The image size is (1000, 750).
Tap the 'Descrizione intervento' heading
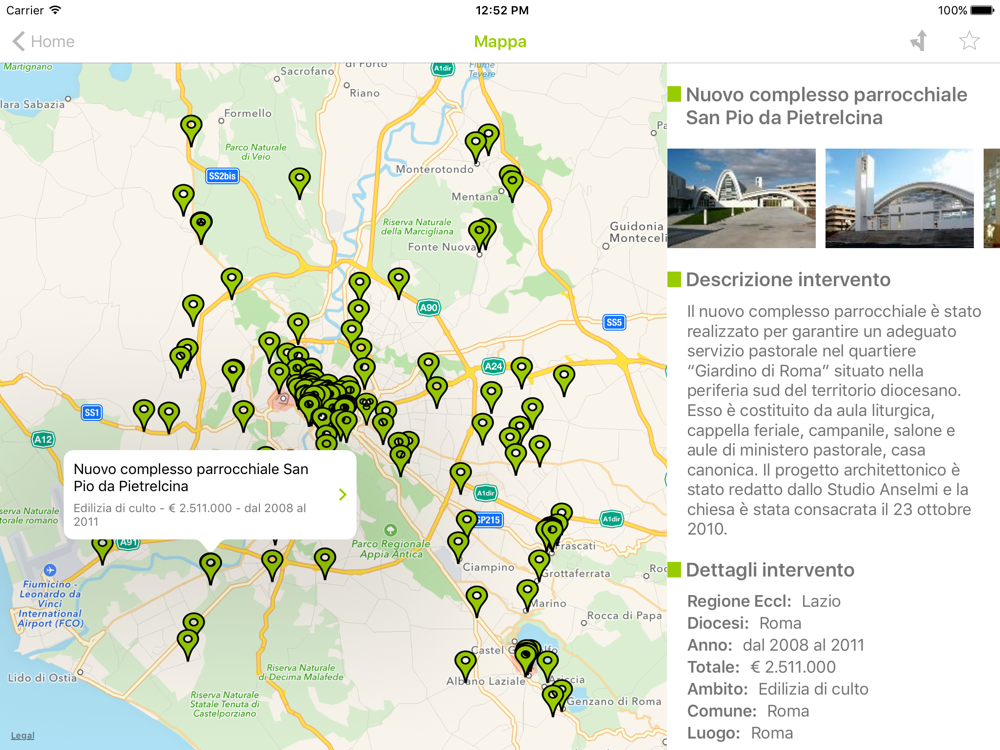point(788,279)
